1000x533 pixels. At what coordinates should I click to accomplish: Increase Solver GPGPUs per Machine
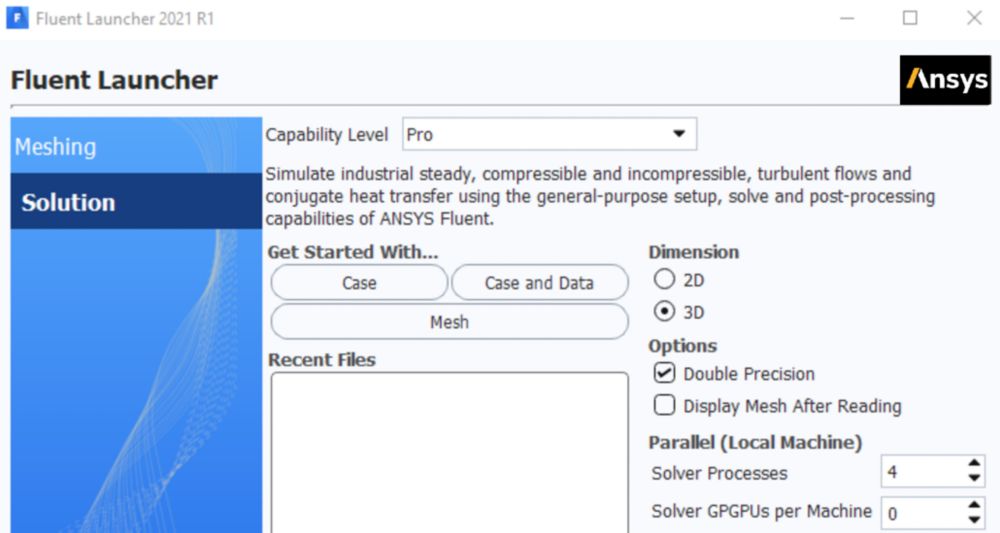tap(975, 505)
